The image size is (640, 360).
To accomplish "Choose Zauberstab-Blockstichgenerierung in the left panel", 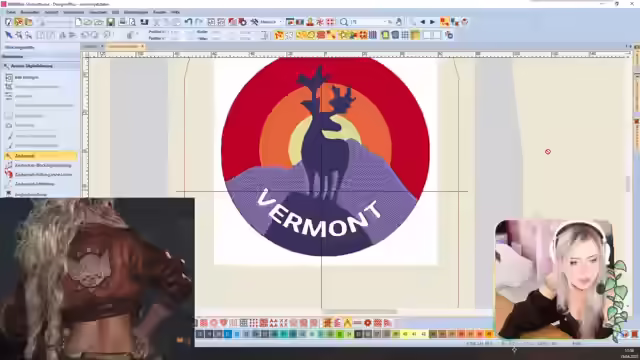I will coord(43,165).
